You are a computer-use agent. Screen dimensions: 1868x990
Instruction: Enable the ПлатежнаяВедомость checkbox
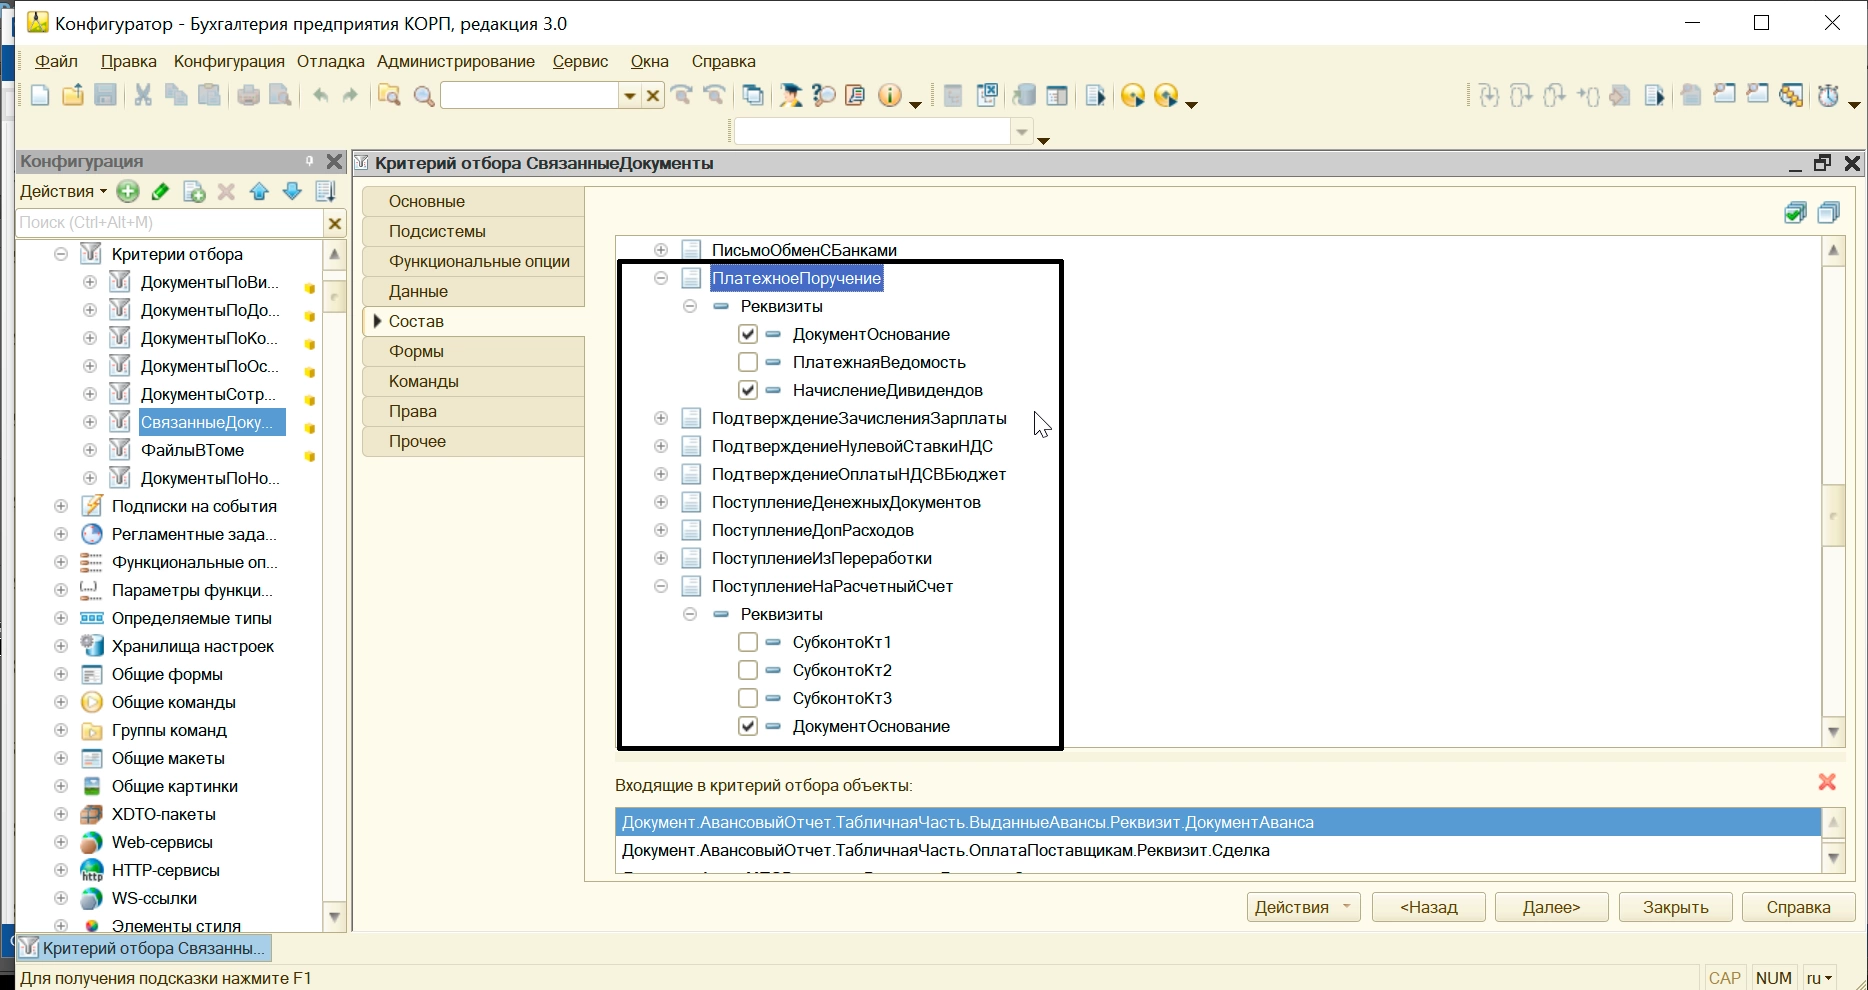coord(748,362)
